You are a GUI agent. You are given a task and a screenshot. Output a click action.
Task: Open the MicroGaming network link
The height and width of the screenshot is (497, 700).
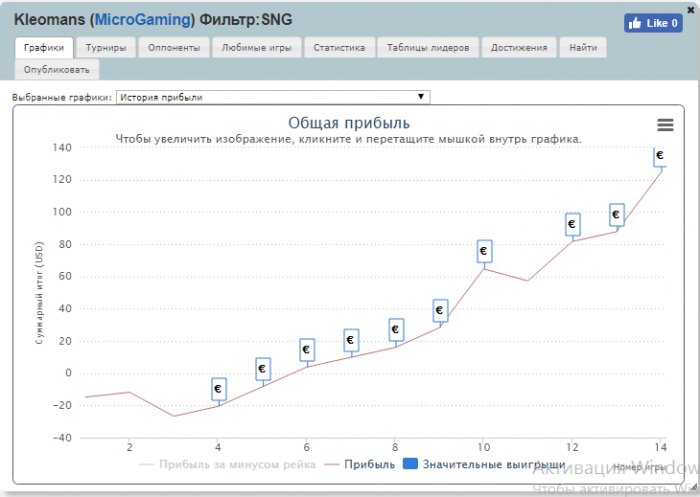coord(140,20)
